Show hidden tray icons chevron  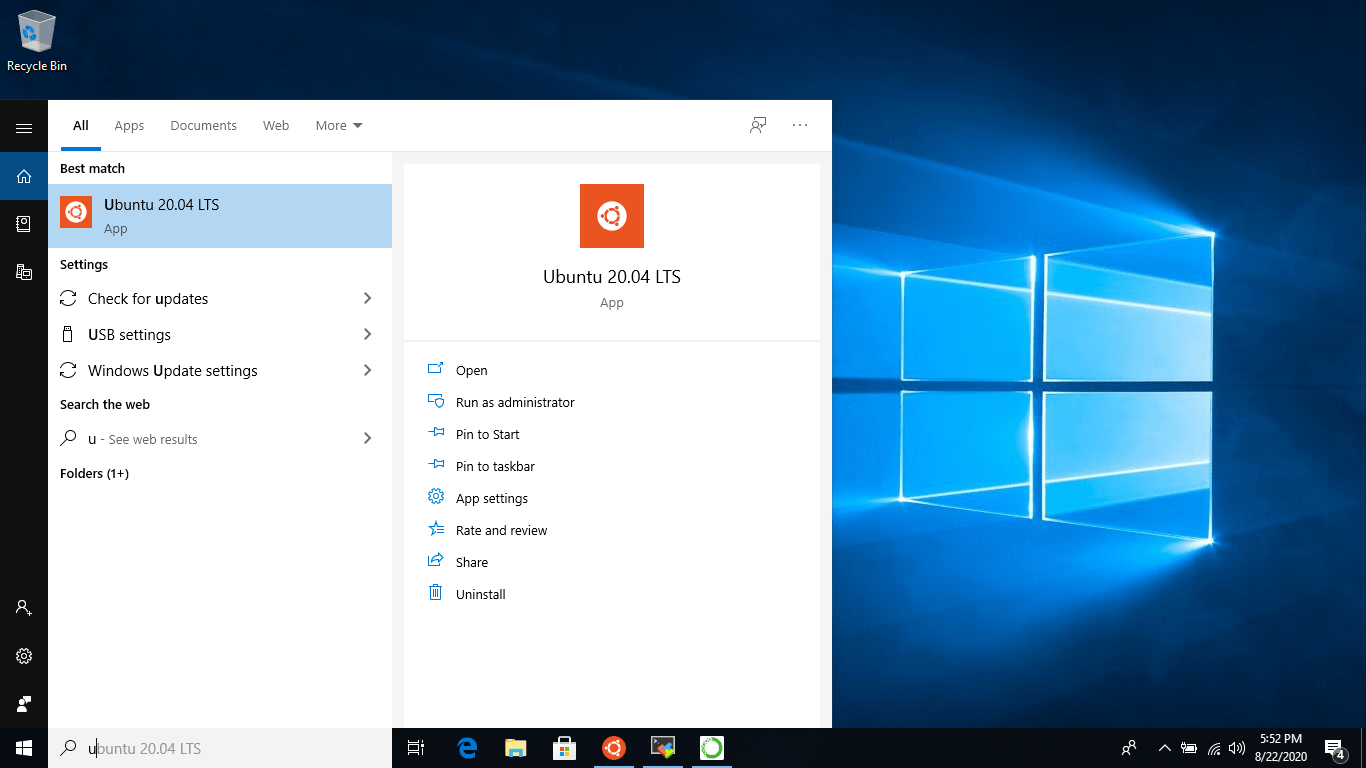click(x=1164, y=748)
